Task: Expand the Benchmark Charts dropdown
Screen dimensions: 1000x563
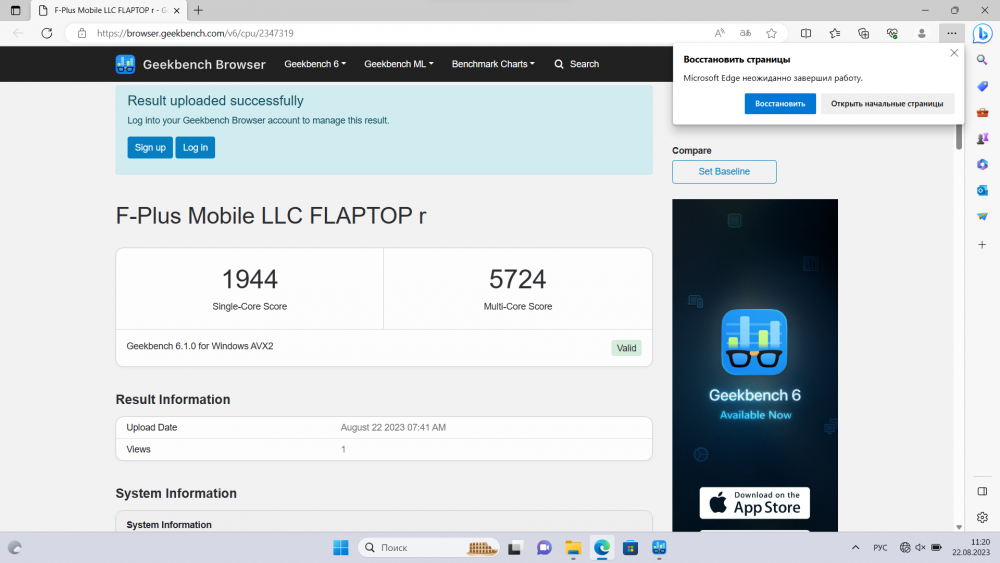Action: click(x=493, y=64)
